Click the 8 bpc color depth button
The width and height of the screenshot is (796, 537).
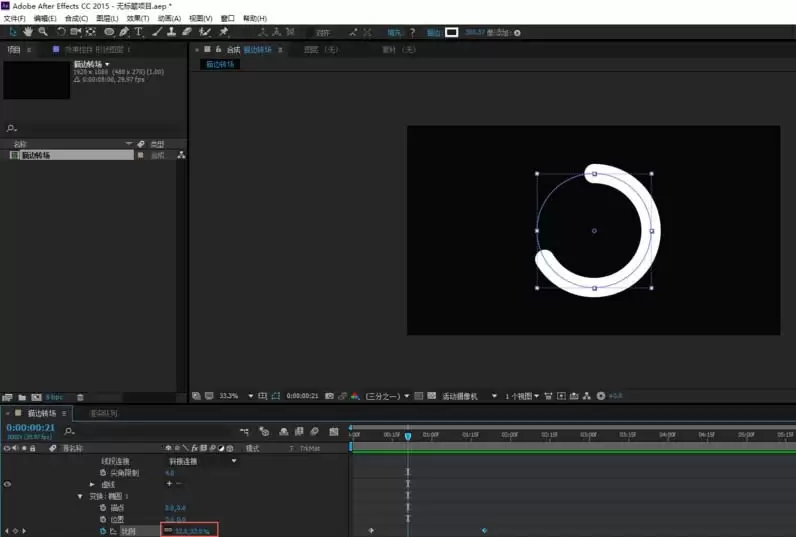click(x=54, y=397)
